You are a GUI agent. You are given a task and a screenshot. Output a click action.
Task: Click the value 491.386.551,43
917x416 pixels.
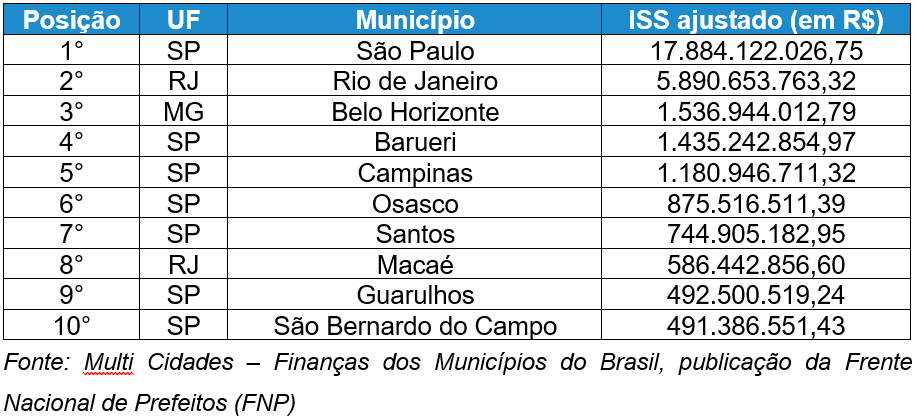point(756,326)
